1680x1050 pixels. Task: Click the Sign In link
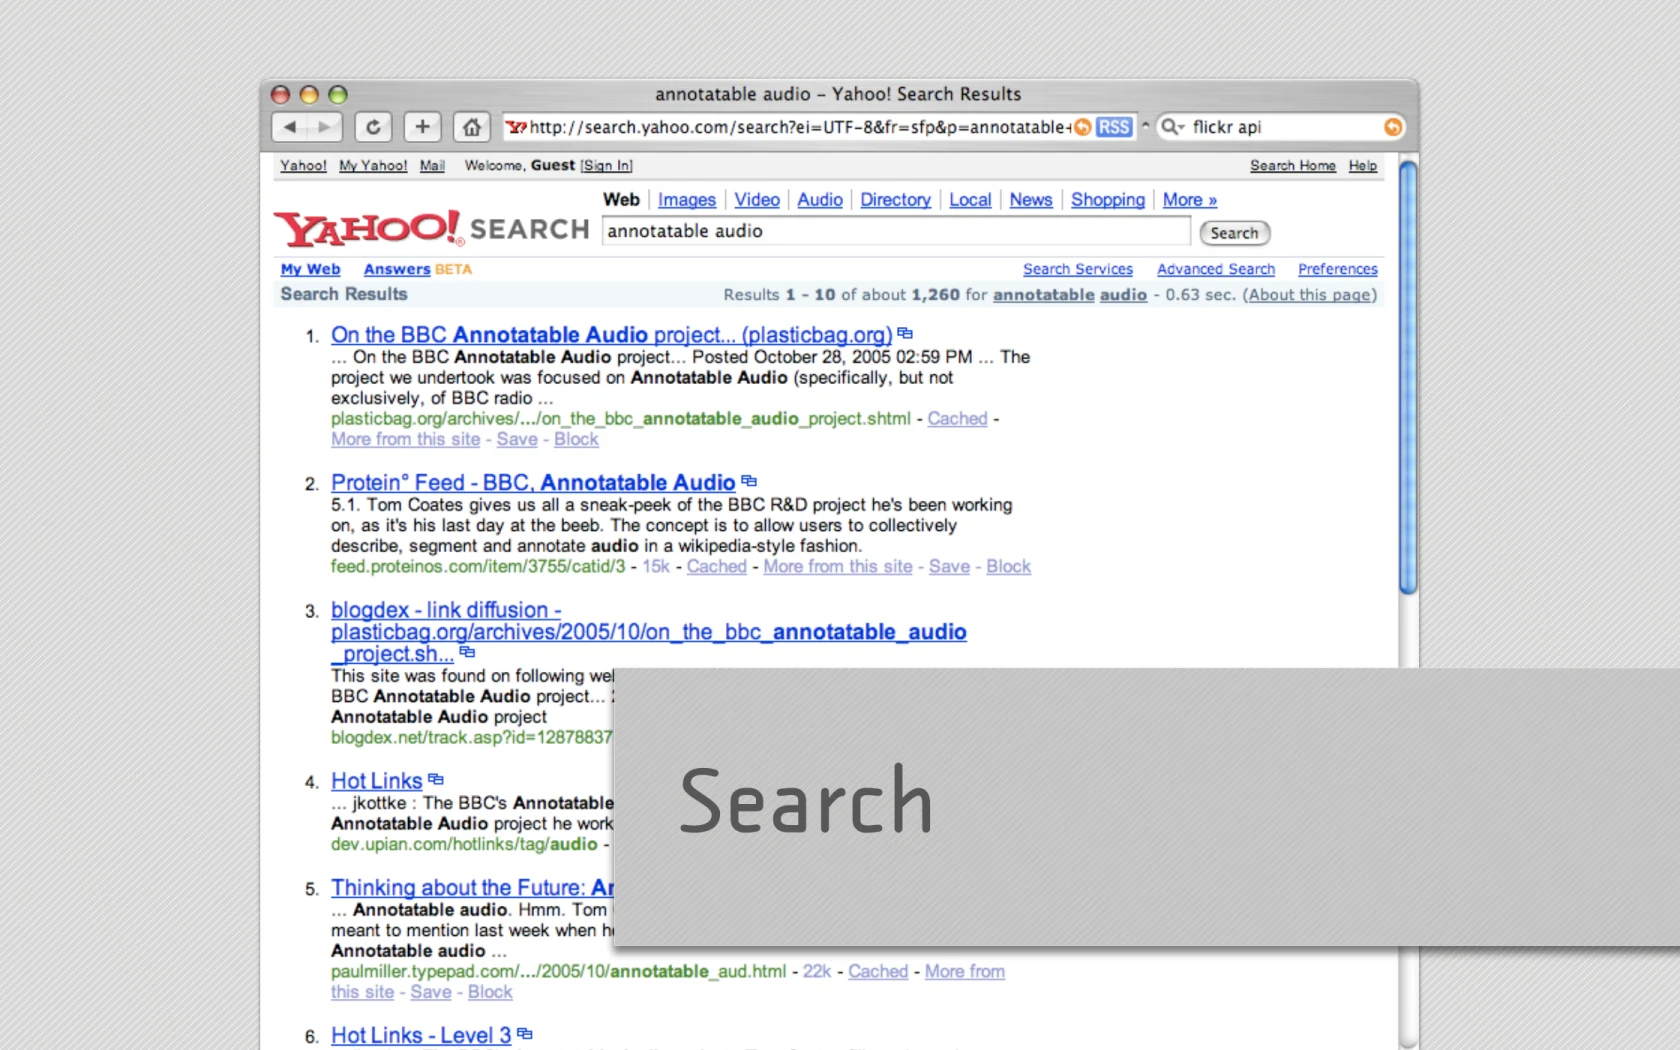tap(607, 166)
